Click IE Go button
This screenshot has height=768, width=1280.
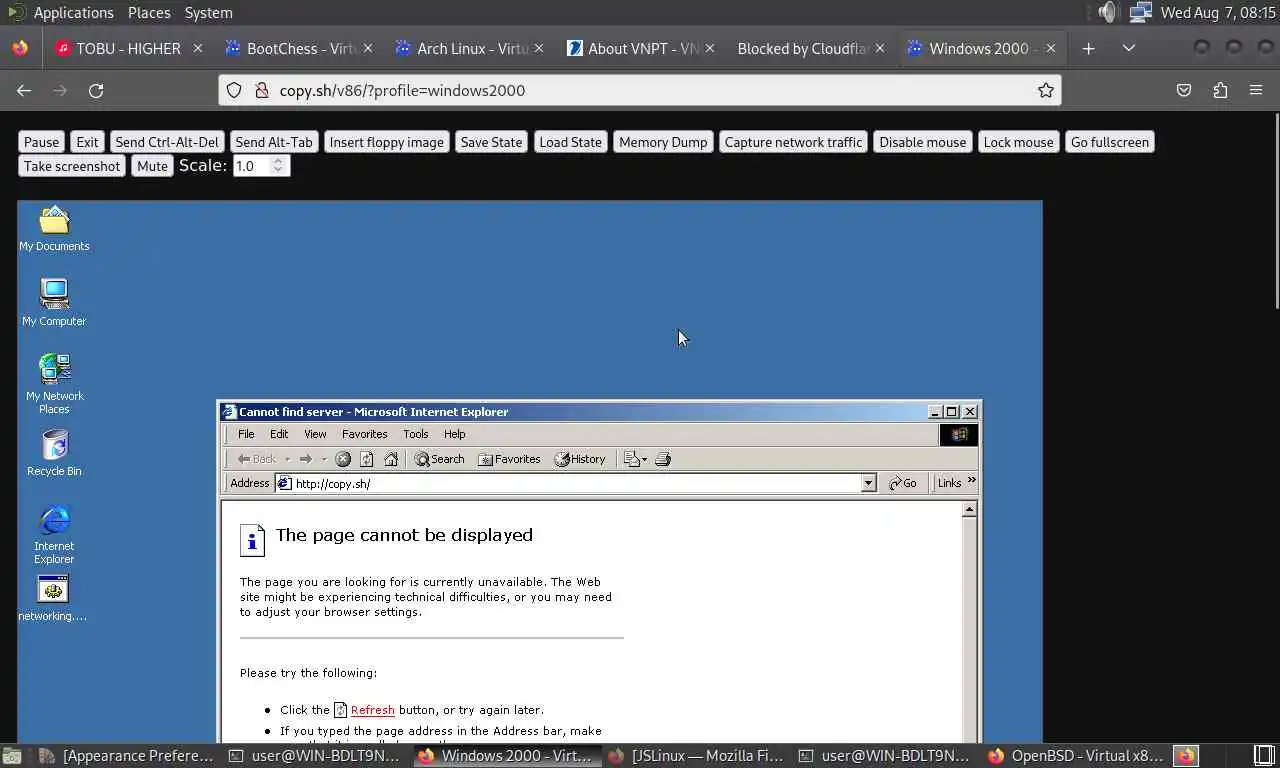903,483
